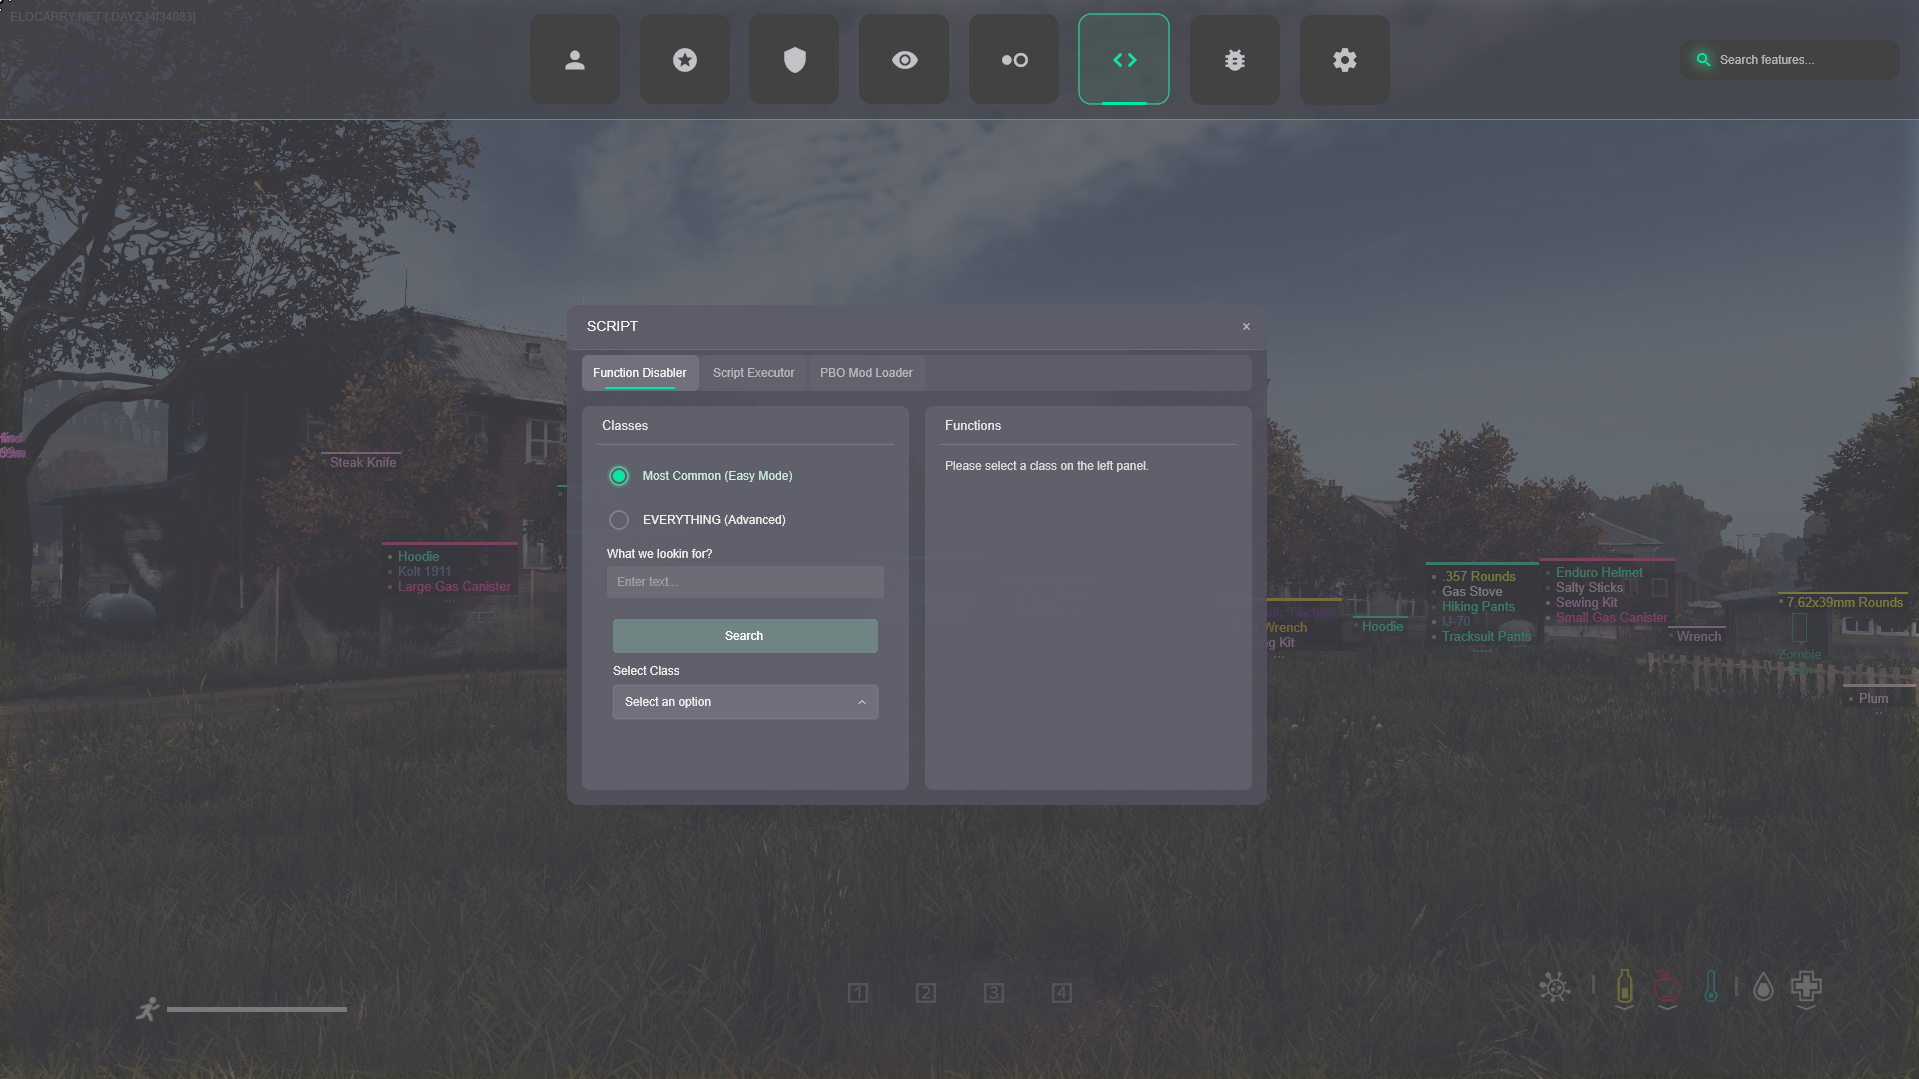Click the two-circles icon in top bar
The image size is (1919, 1079).
pyautogui.click(x=1014, y=60)
